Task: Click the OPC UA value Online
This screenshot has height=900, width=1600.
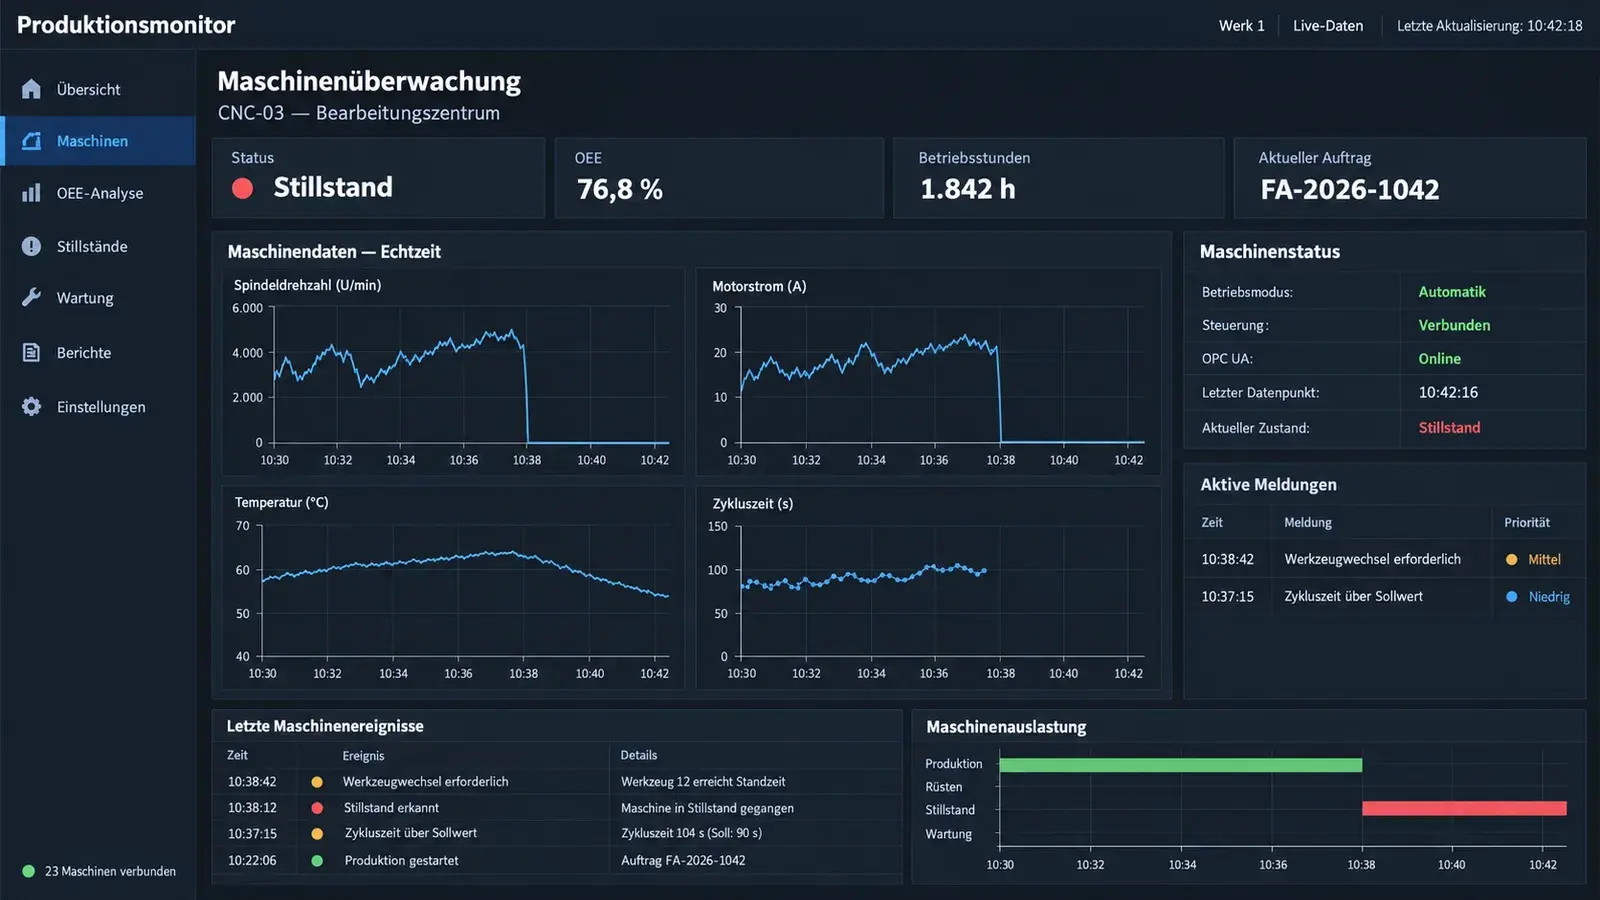Action: [x=1439, y=359]
